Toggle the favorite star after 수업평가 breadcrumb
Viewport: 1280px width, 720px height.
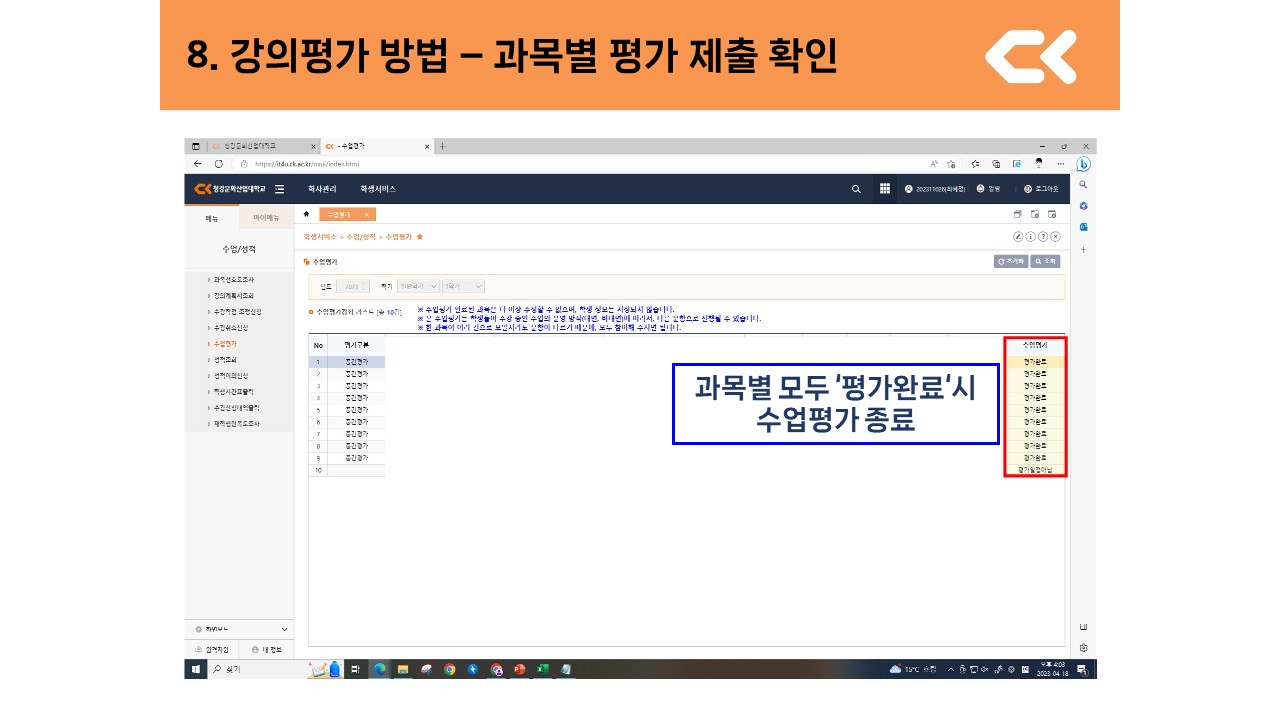[x=420, y=237]
